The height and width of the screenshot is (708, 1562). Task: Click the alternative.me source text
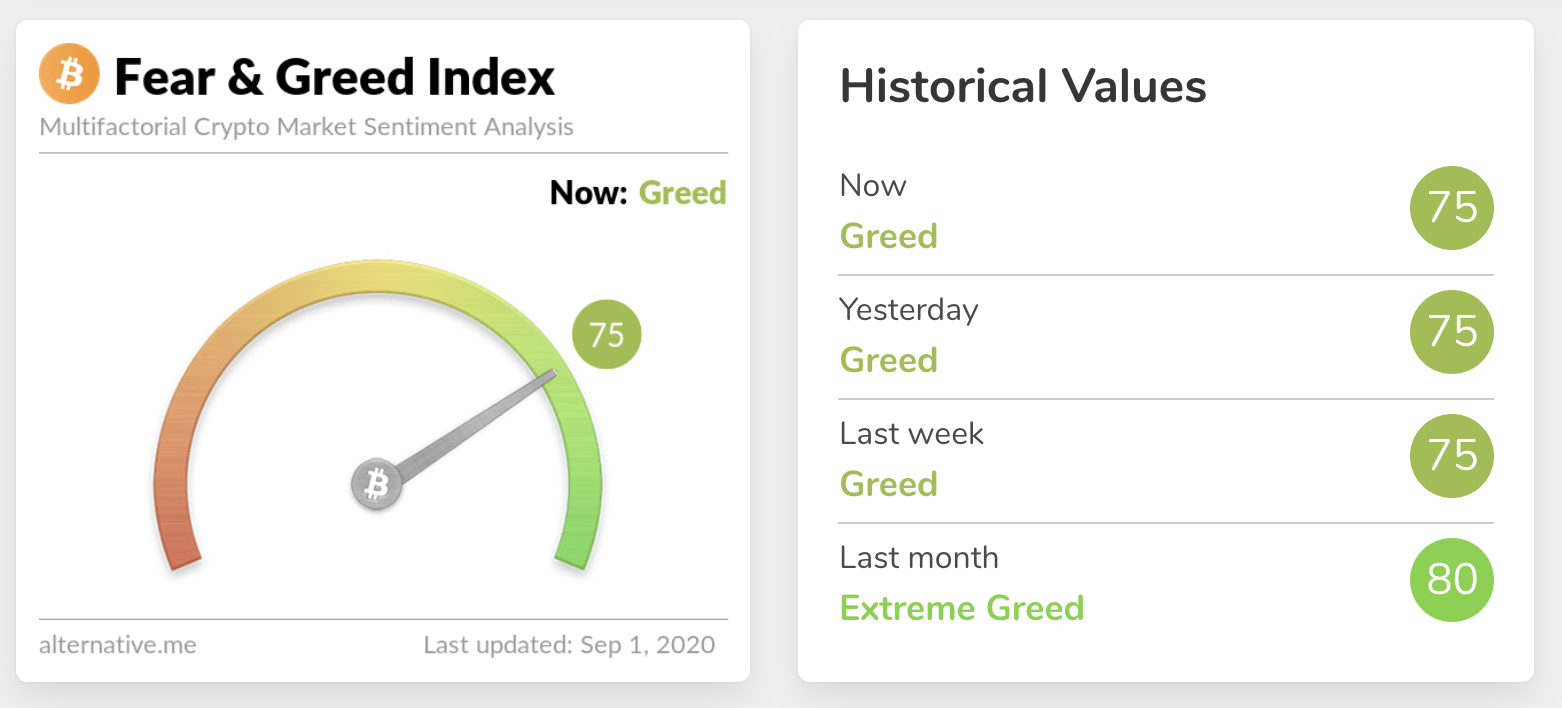pos(118,645)
